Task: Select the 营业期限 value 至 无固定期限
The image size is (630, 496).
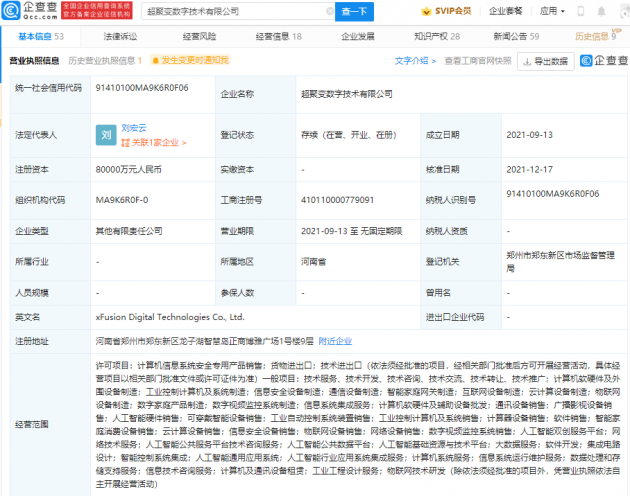Action: 352,231
